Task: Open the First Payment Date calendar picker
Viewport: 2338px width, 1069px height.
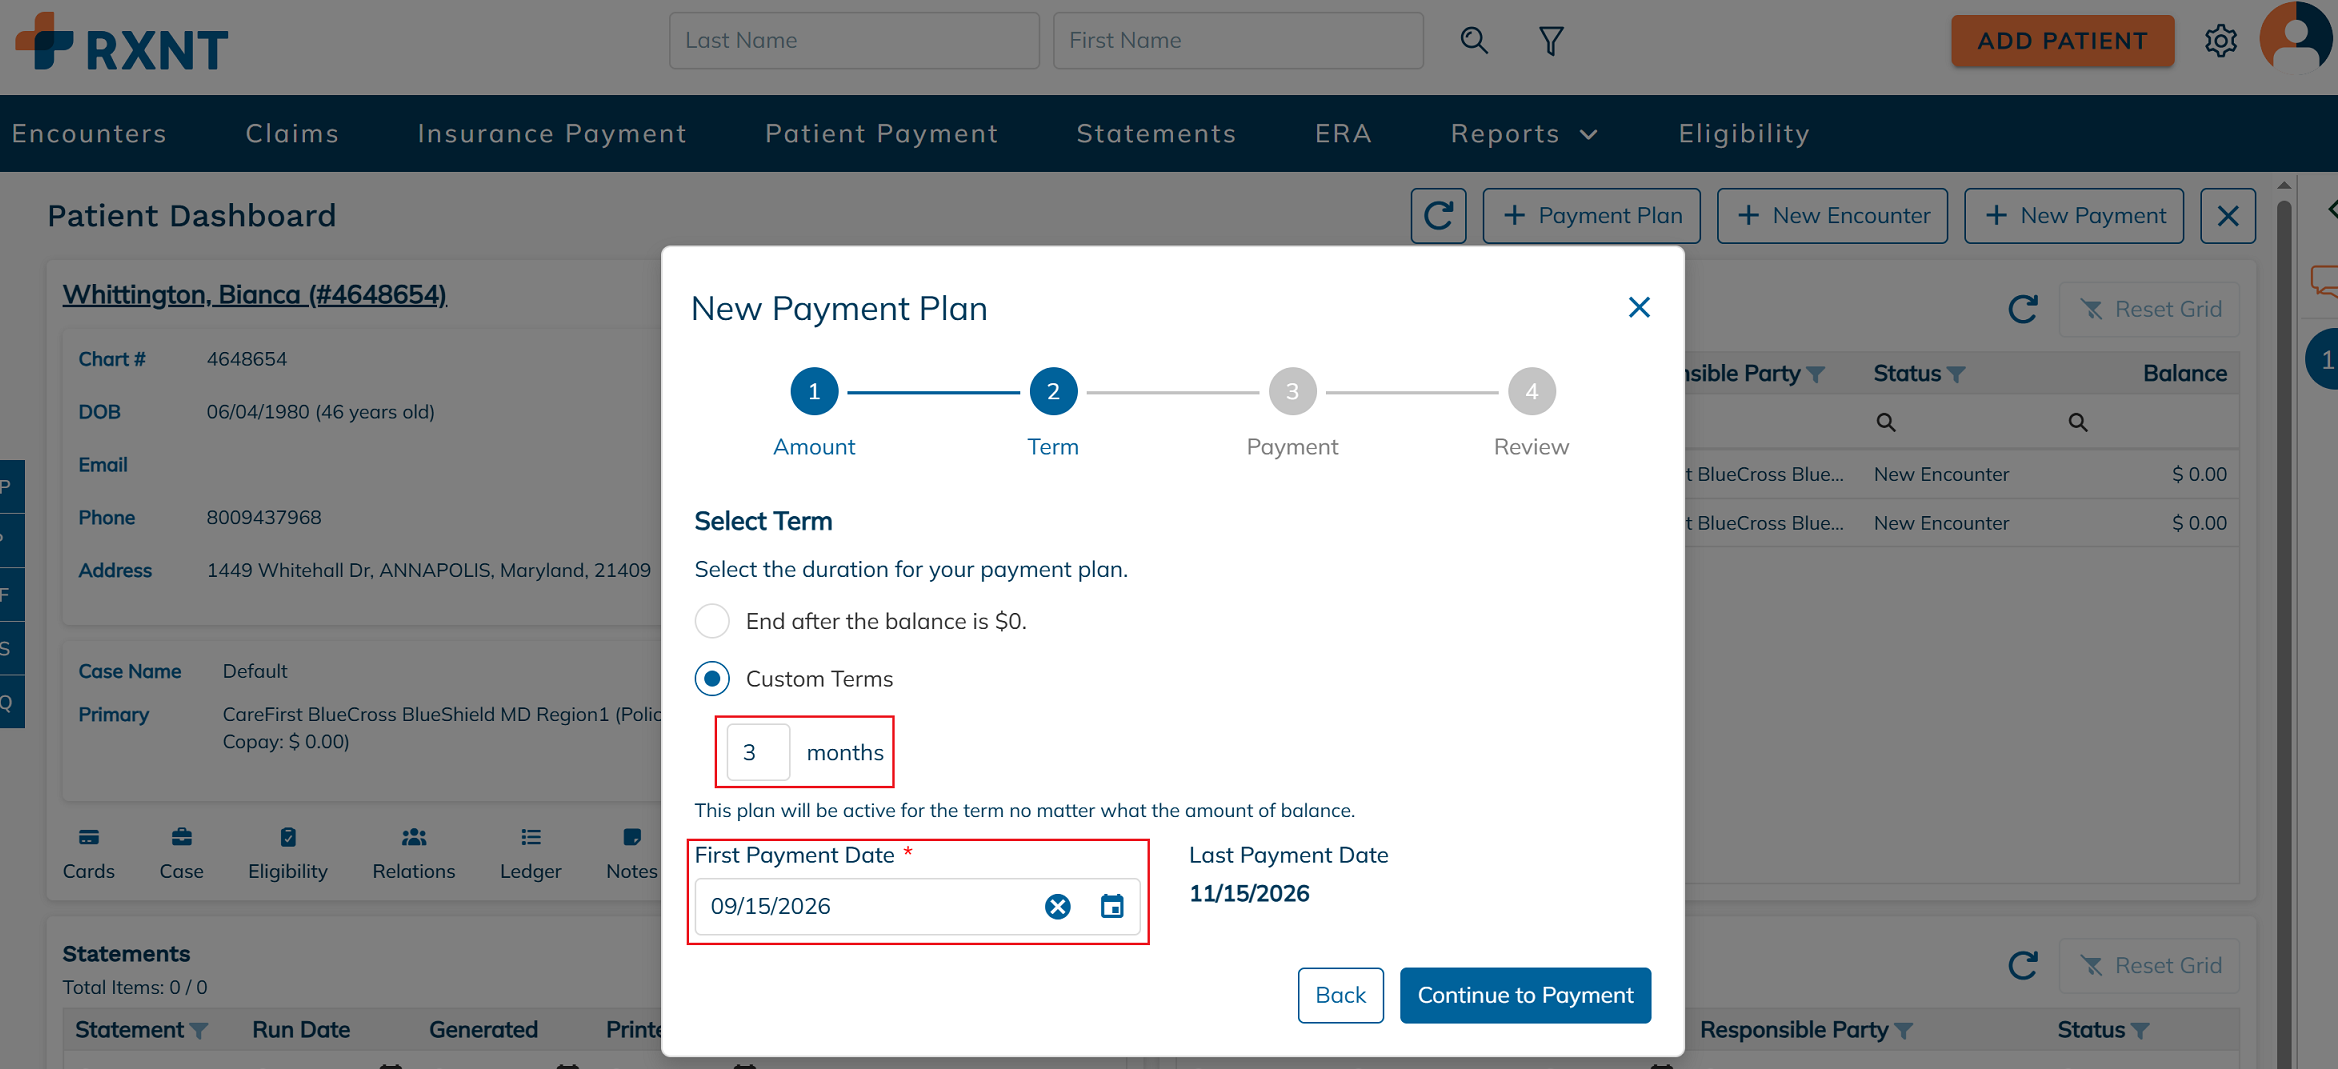Action: pos(1112,906)
